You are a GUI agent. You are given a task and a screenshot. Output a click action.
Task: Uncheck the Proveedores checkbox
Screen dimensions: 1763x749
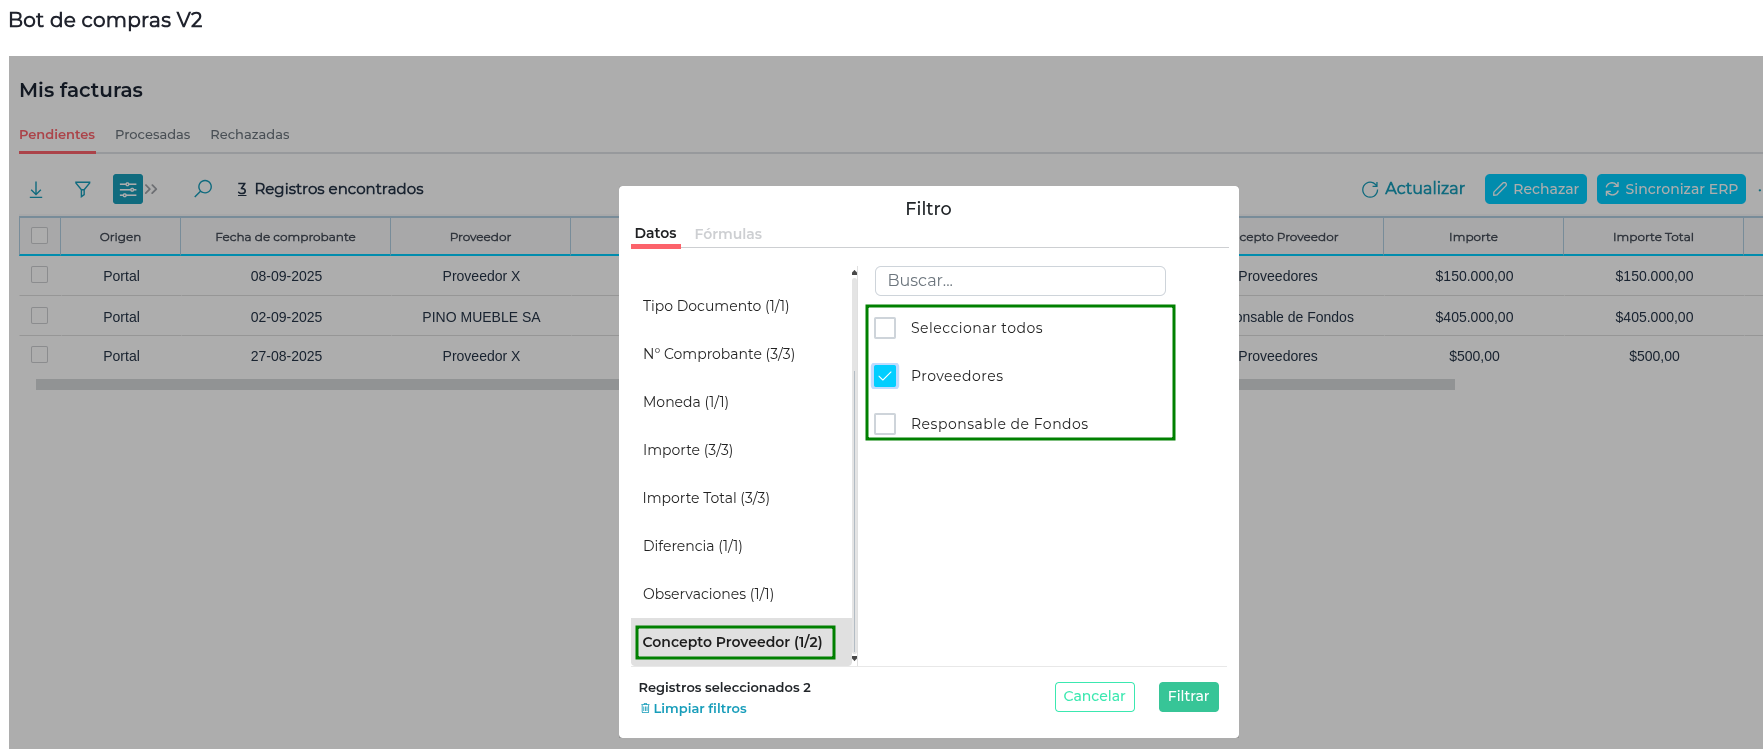pos(885,376)
